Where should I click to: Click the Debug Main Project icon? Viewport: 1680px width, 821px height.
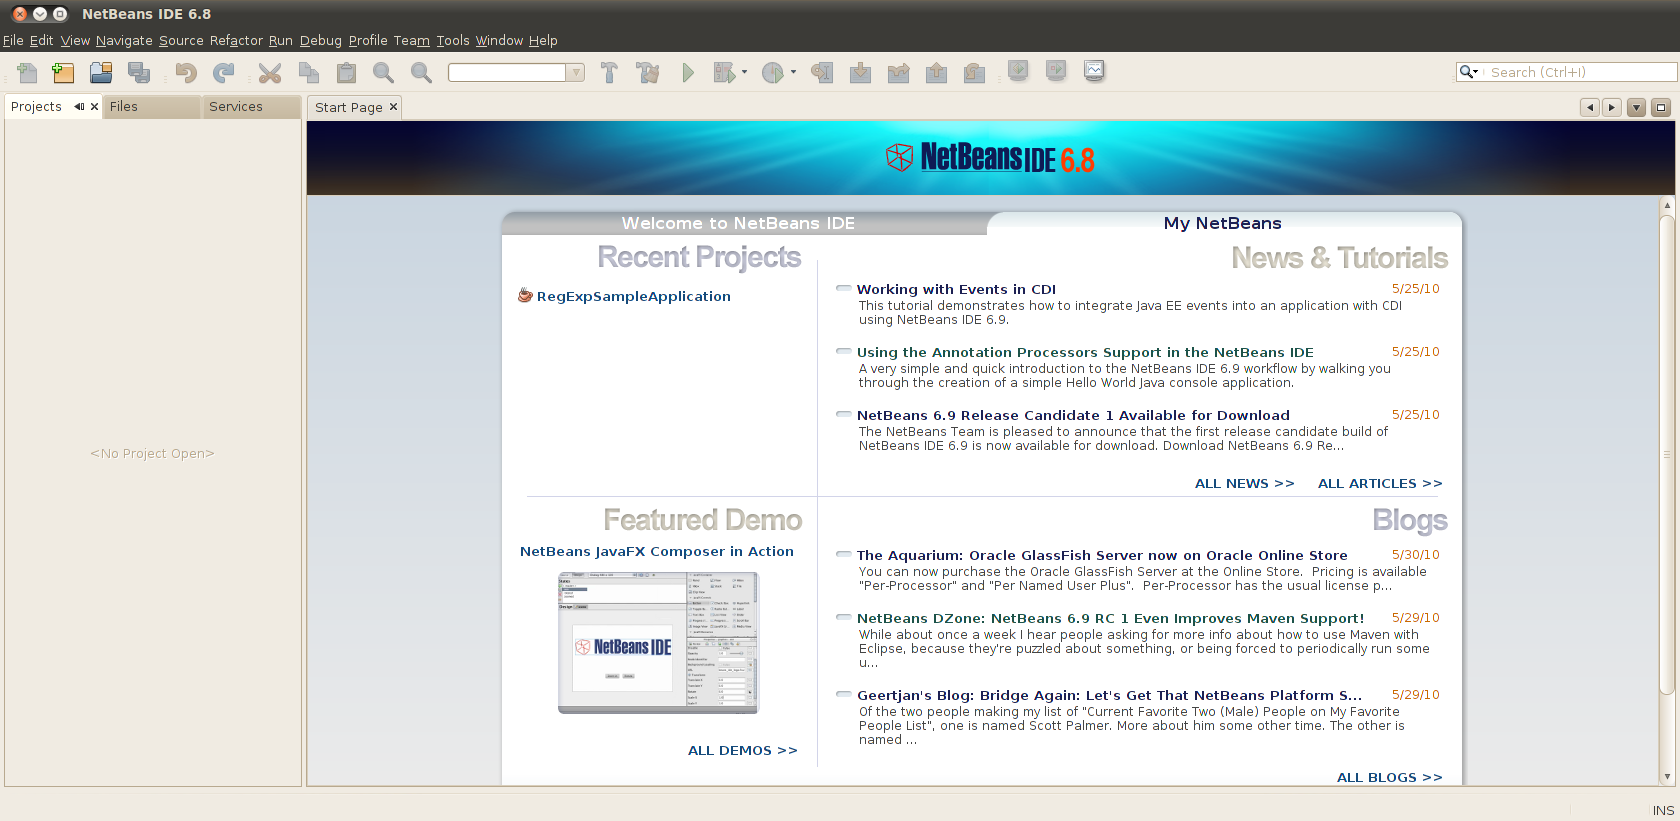click(725, 73)
